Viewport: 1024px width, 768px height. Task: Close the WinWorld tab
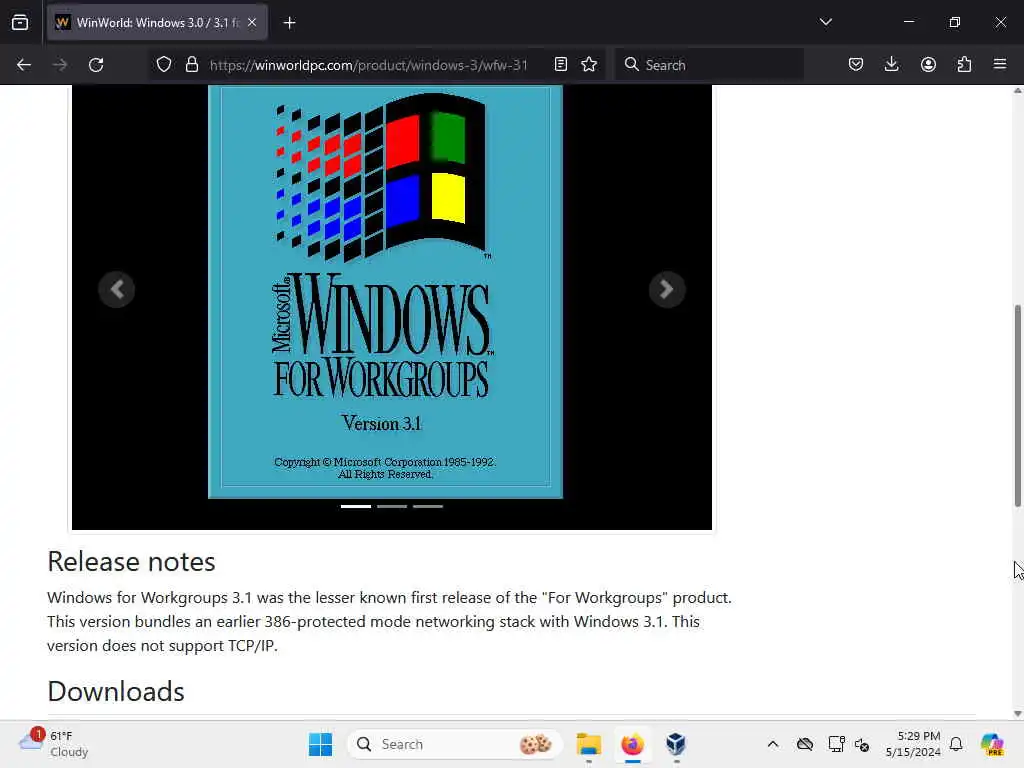coord(252,23)
